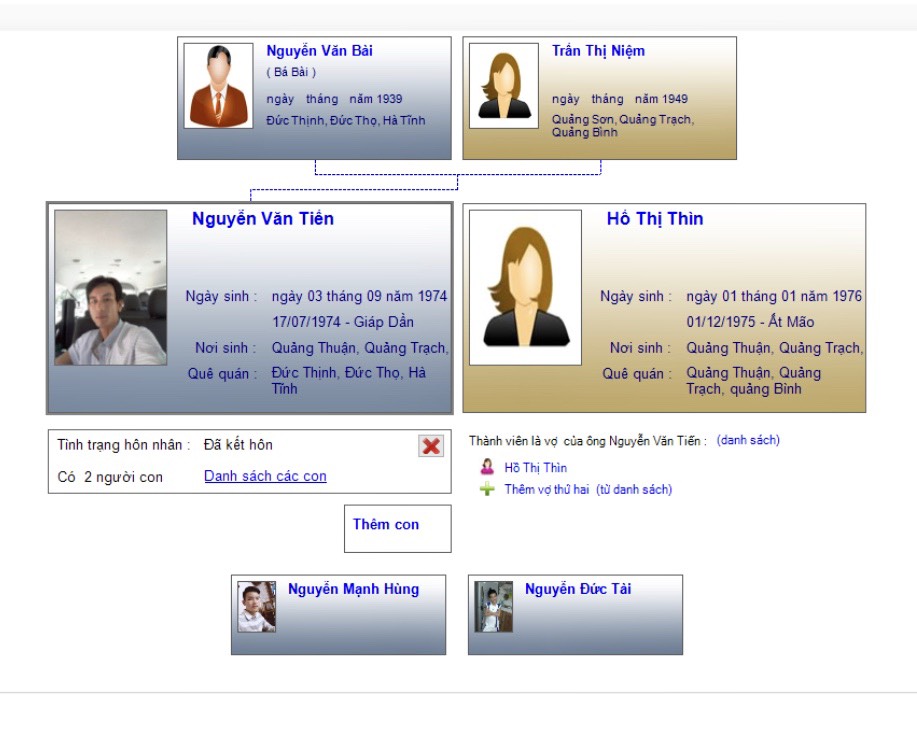Click the green plus add-wife icon

click(x=487, y=489)
